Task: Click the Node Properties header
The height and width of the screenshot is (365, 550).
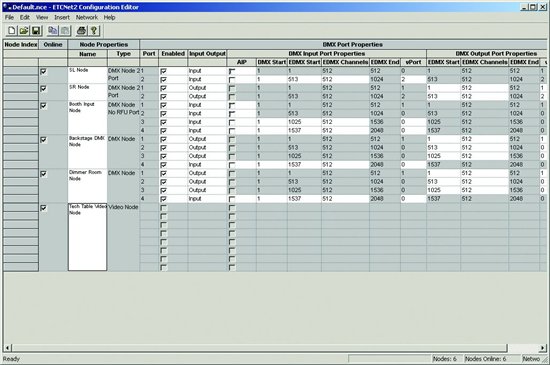Action: 103,45
